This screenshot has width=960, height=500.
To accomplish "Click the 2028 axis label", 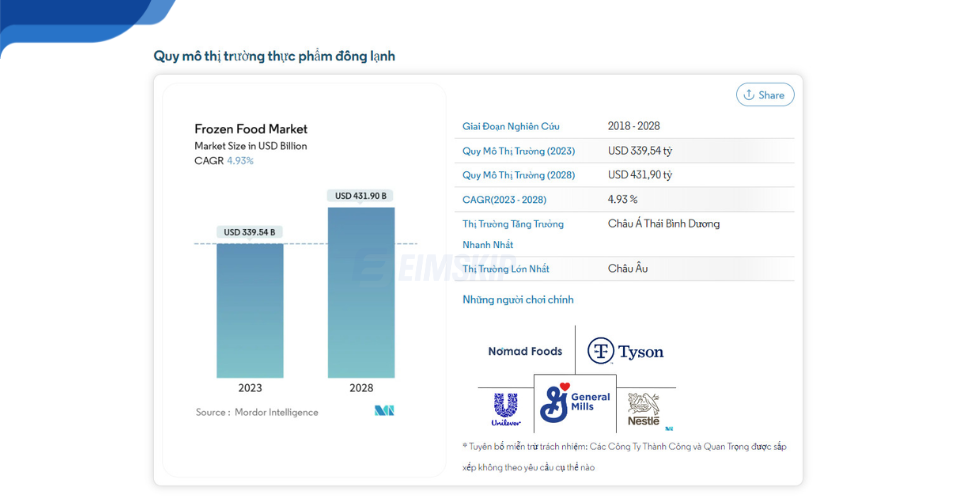I will click(x=361, y=388).
